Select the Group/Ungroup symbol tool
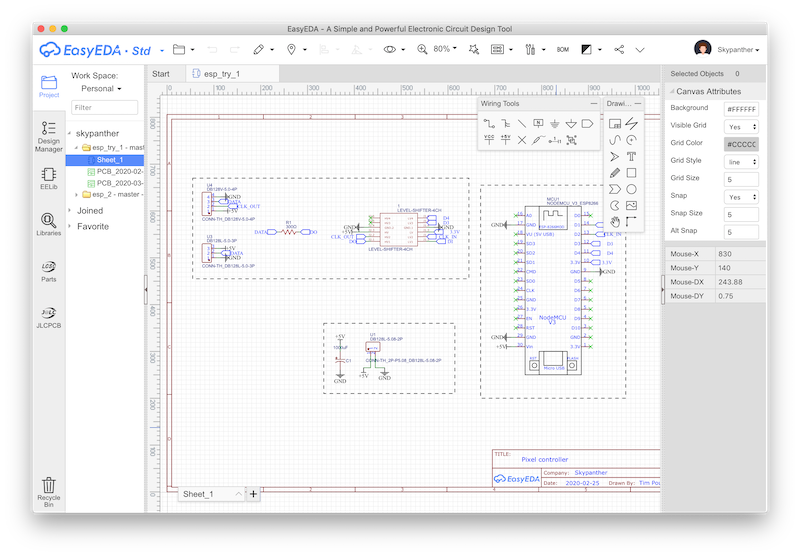Screen dimensions: 800x556 pos(571,140)
